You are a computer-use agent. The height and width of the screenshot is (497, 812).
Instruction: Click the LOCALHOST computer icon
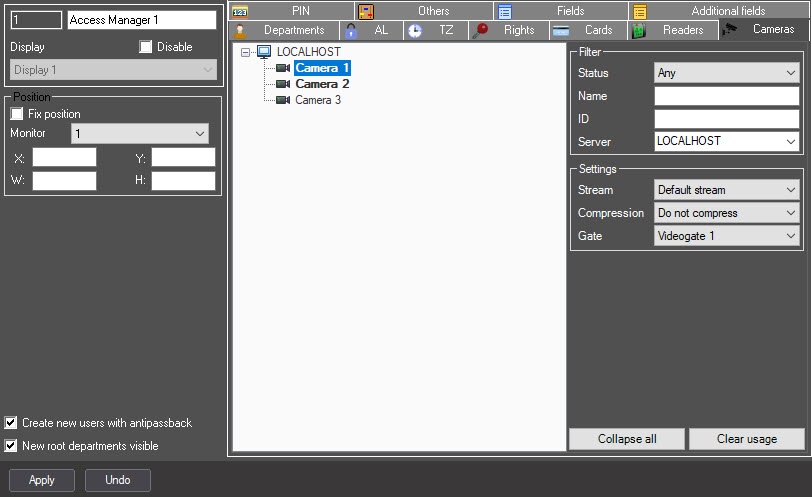pyautogui.click(x=264, y=51)
